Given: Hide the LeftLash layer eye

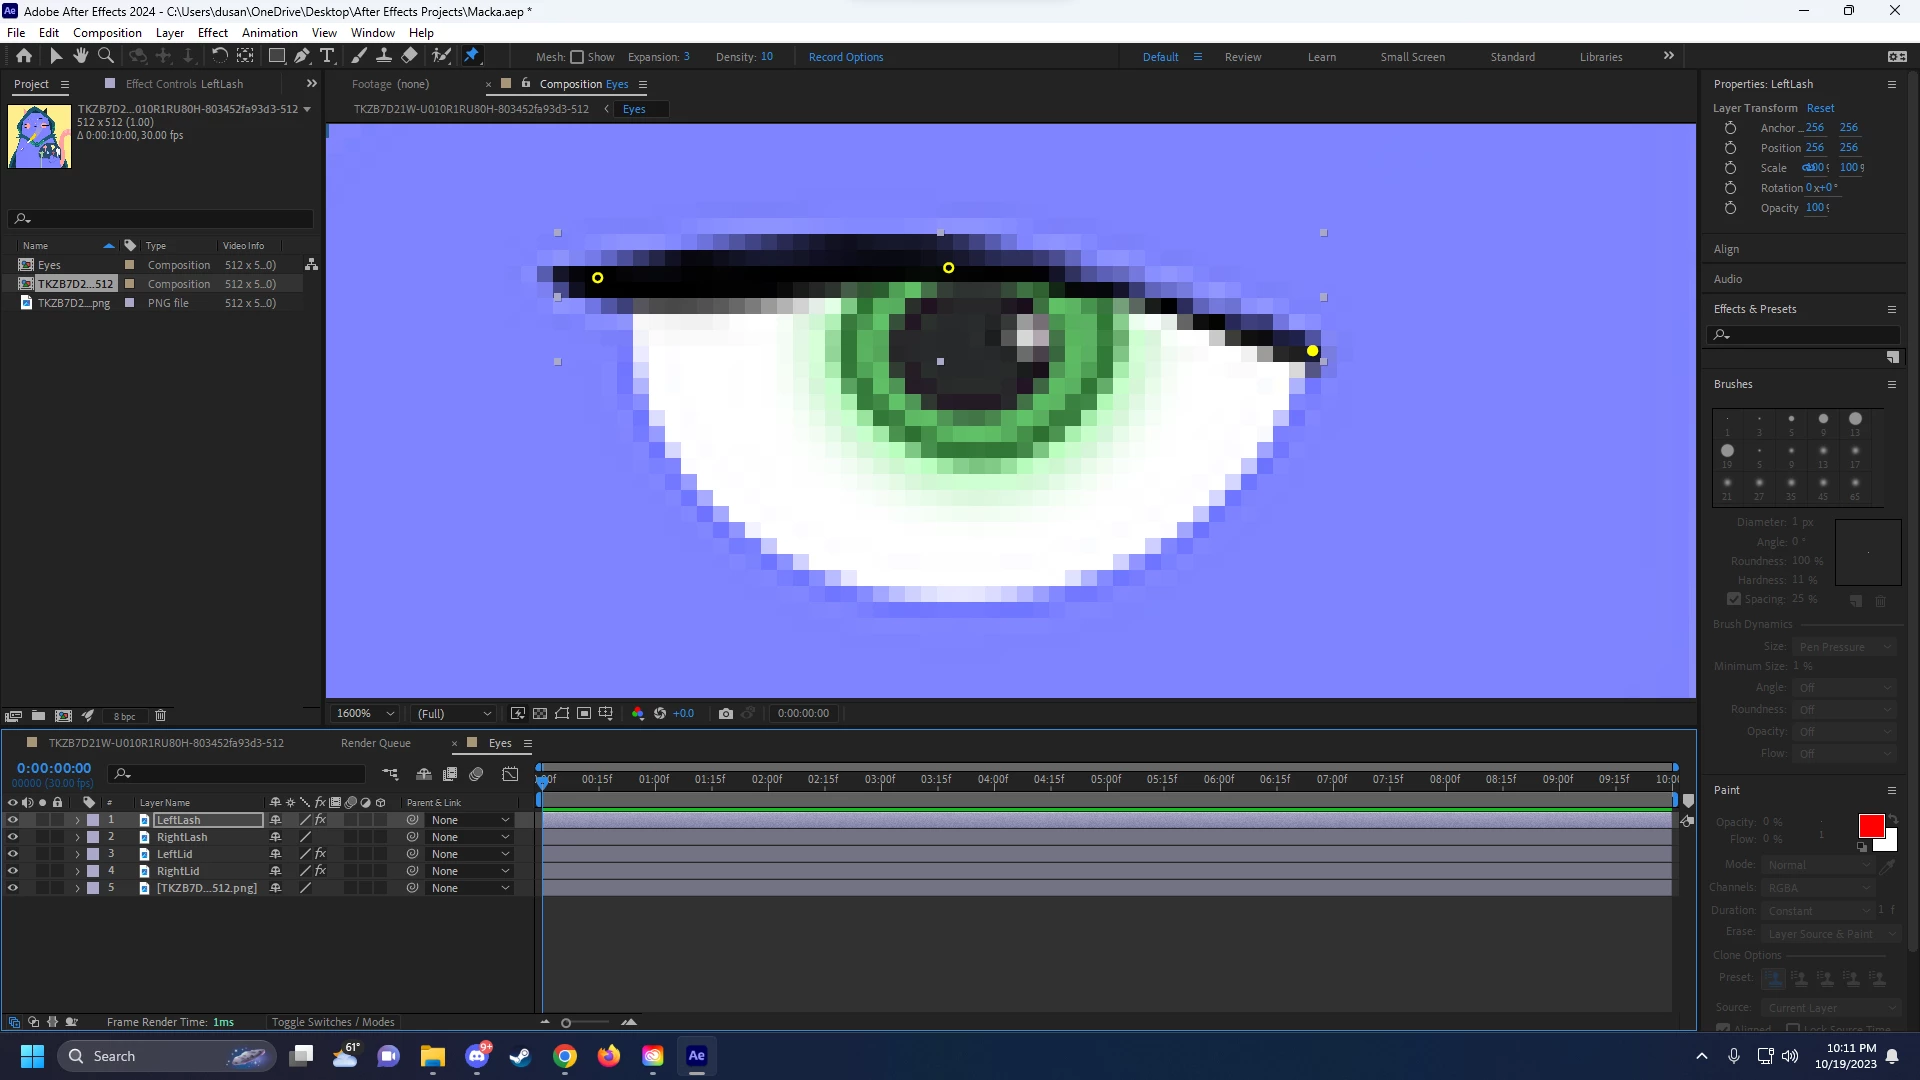Looking at the screenshot, I should tap(13, 820).
